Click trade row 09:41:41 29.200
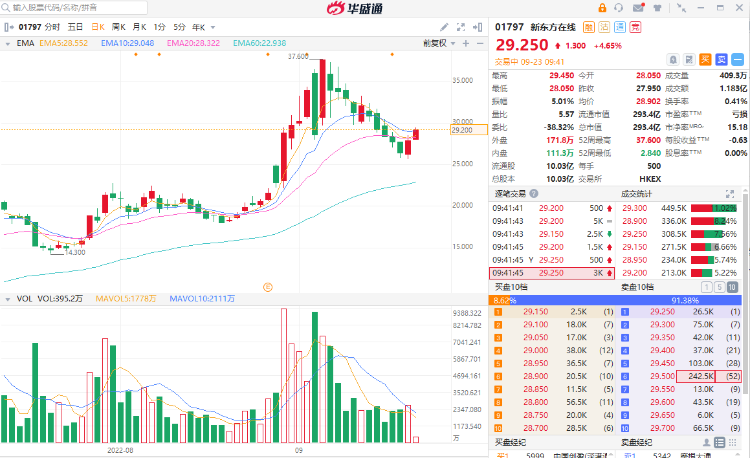This screenshot has height=458, width=750. tap(552, 208)
